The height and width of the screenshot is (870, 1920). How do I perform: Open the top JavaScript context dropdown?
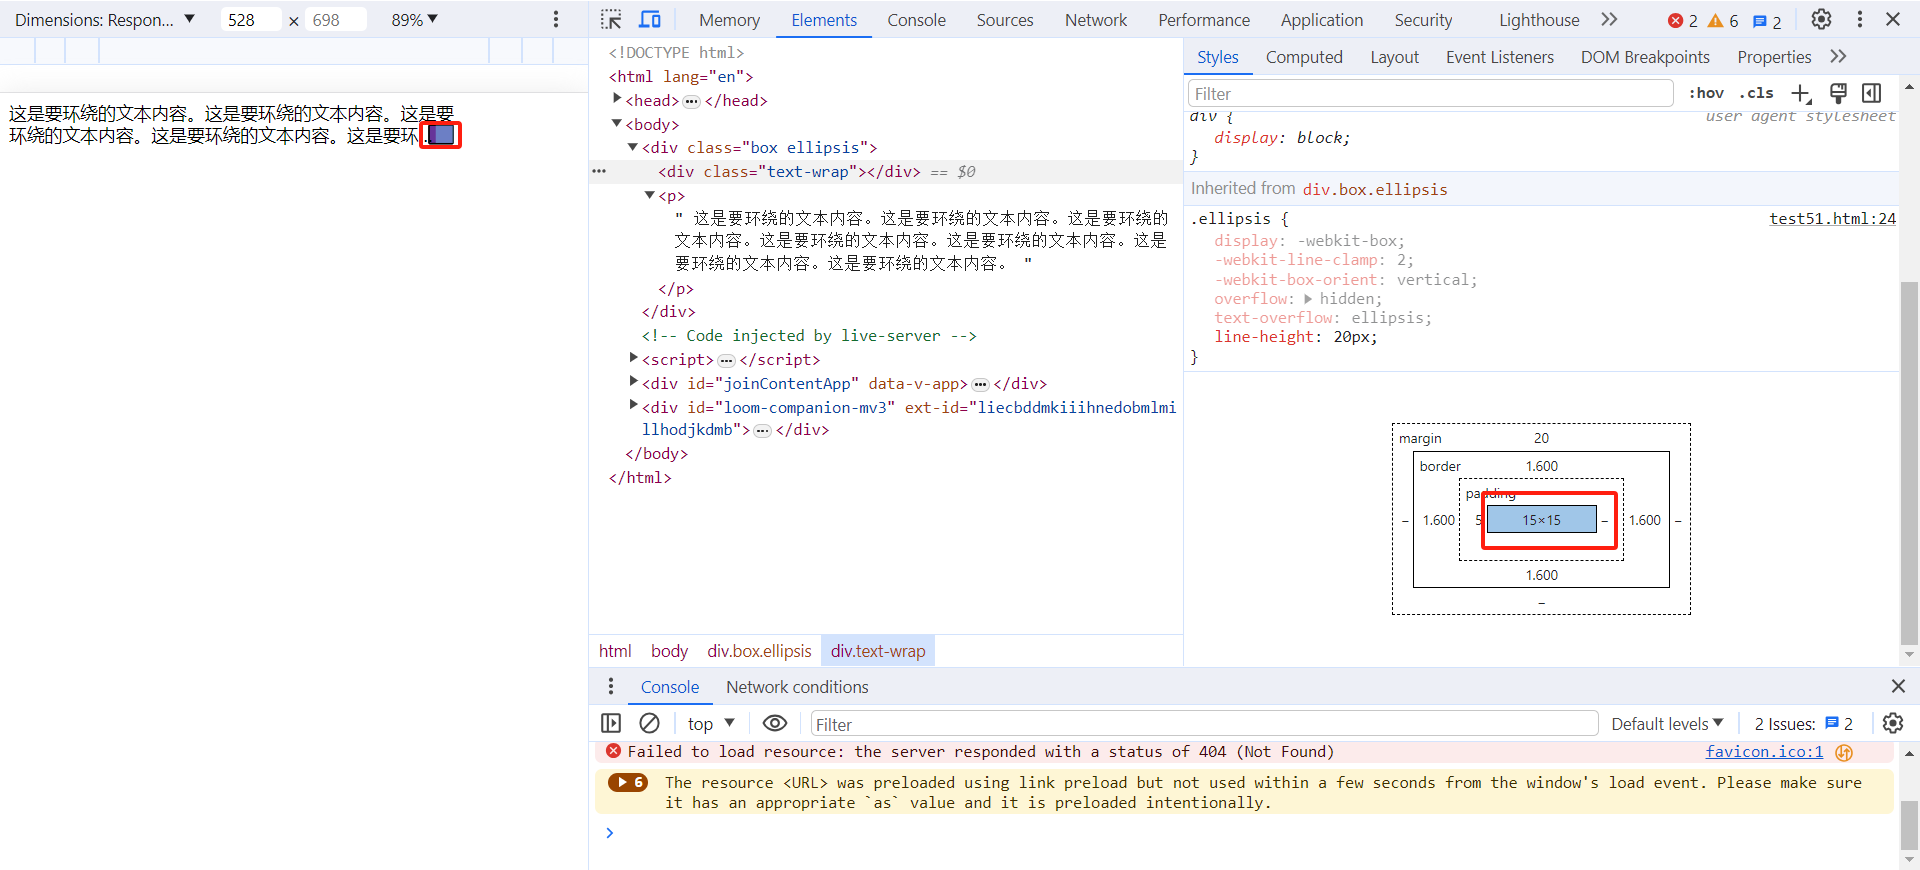(x=711, y=724)
